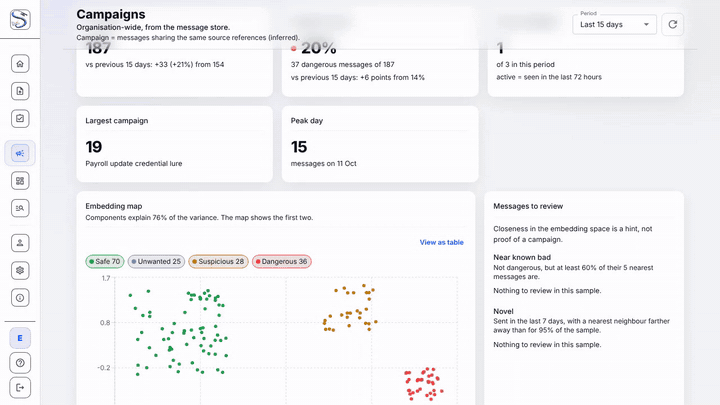Click the View as table link
The image size is (720, 405).
click(441, 242)
